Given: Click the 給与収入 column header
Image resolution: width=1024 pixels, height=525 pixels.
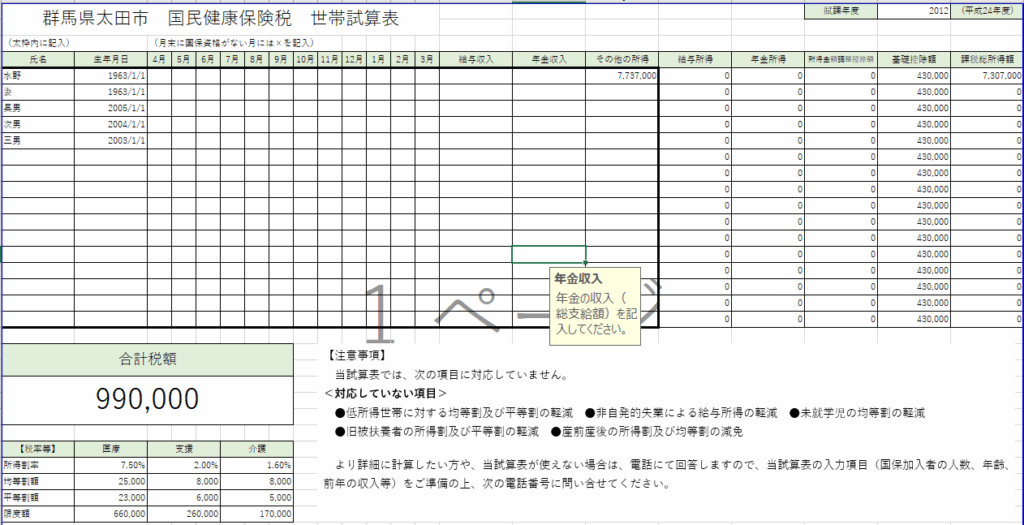Looking at the screenshot, I should (x=475, y=59).
